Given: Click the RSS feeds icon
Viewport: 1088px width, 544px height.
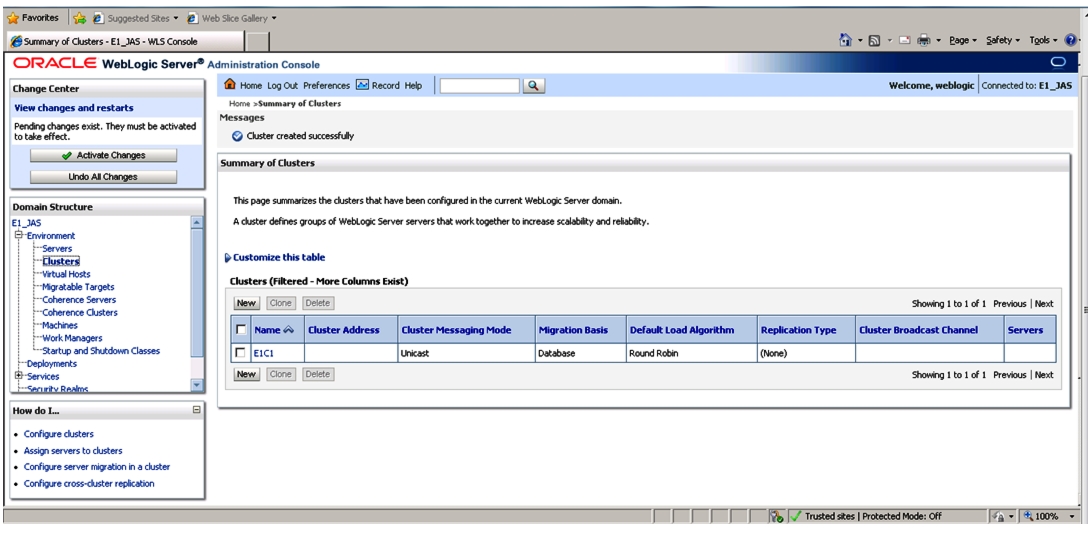Looking at the screenshot, I should (x=875, y=40).
